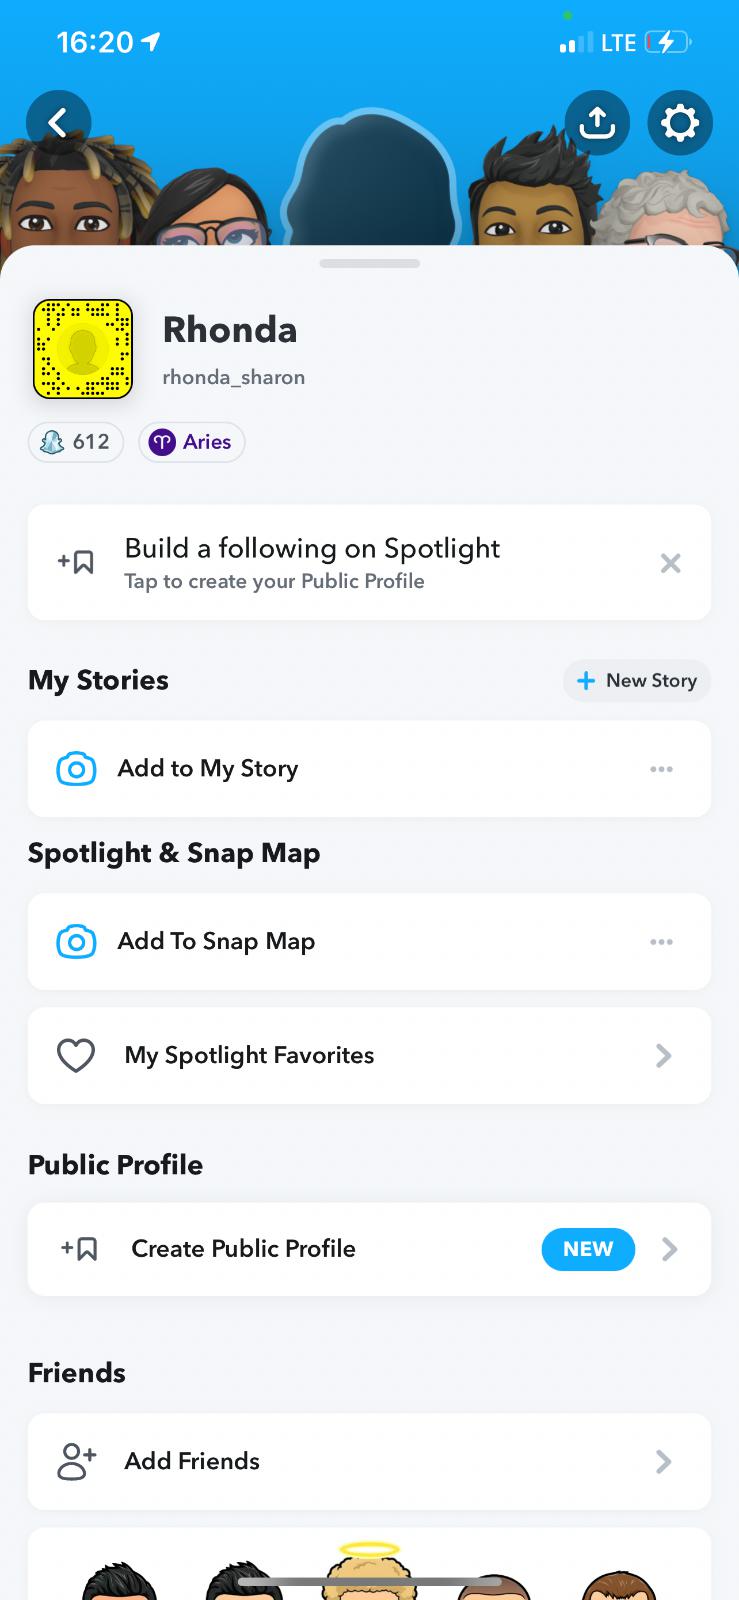Open the share profile upload icon
Screen dimensions: 739x1600
point(597,123)
